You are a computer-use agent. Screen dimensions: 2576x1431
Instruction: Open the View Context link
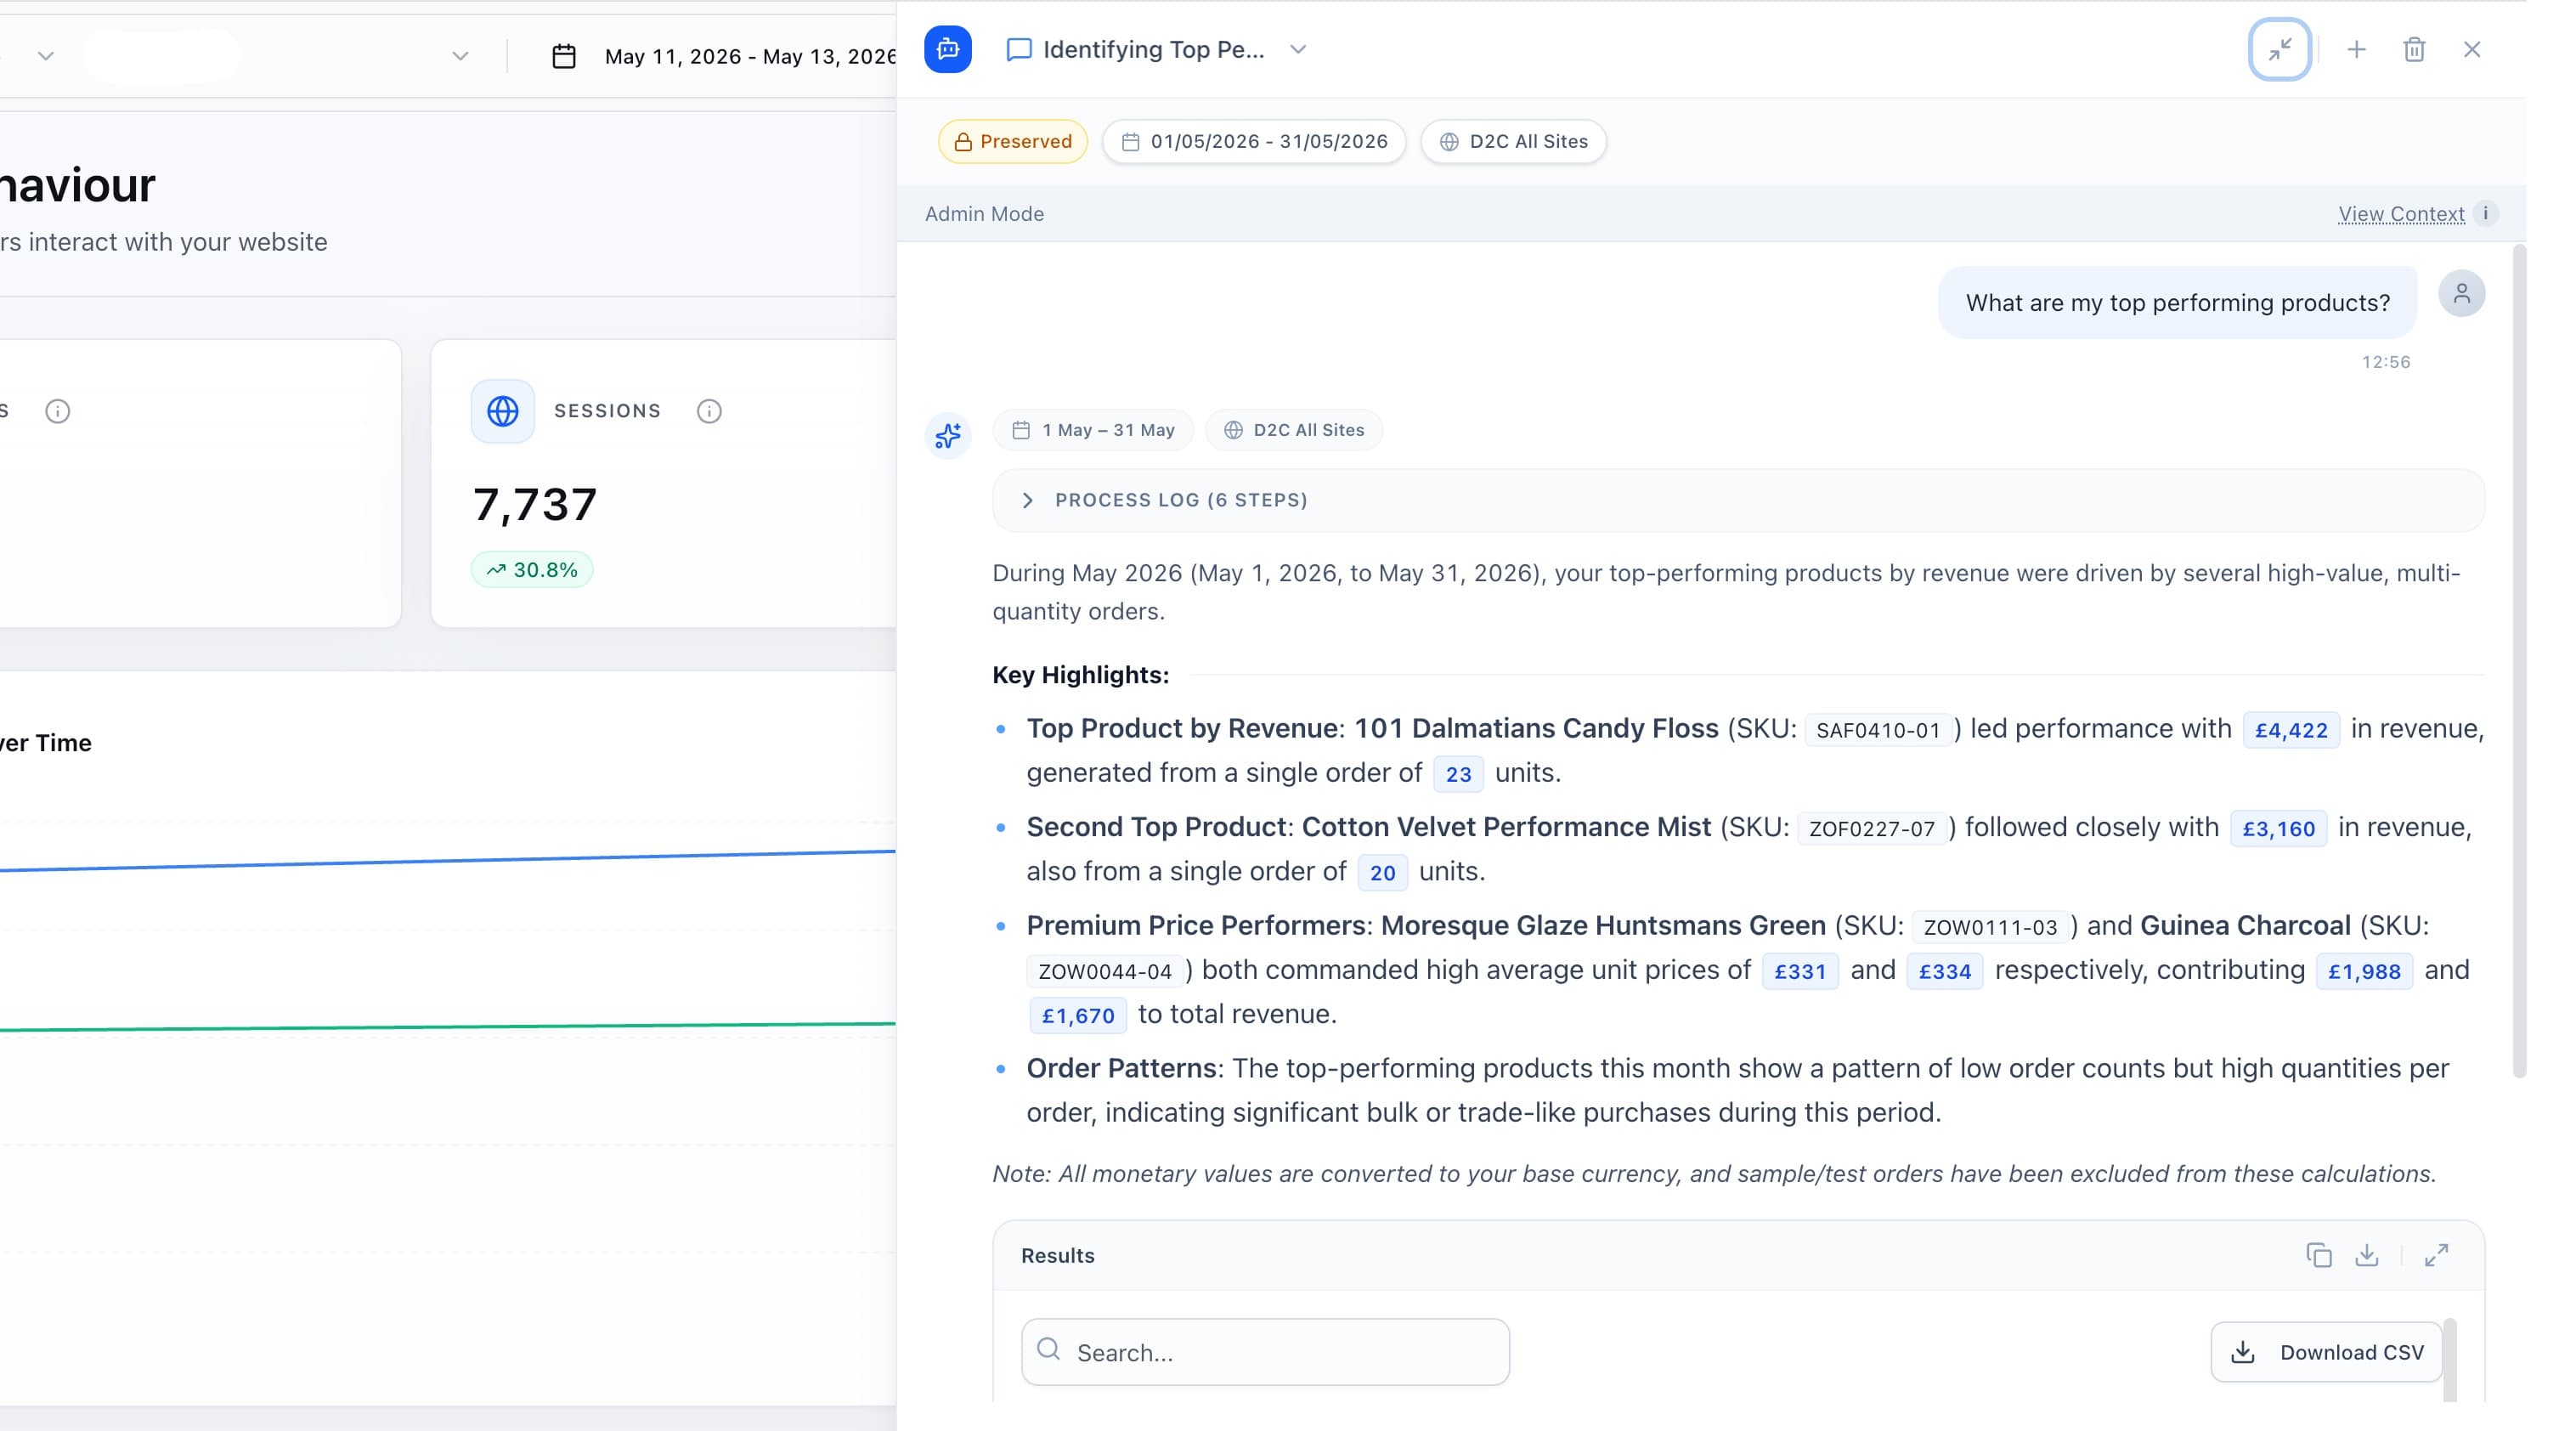tap(2400, 214)
